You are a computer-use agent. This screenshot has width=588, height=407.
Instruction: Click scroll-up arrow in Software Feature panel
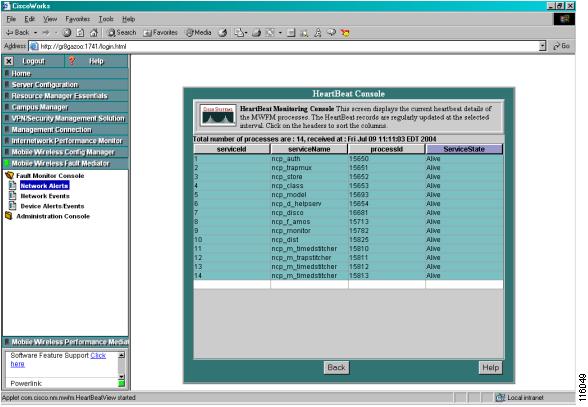click(122, 355)
